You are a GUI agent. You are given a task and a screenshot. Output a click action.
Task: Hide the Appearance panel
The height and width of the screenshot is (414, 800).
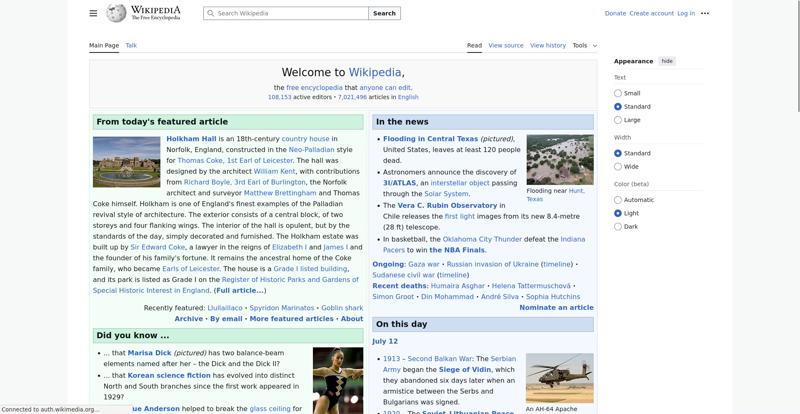(x=667, y=61)
